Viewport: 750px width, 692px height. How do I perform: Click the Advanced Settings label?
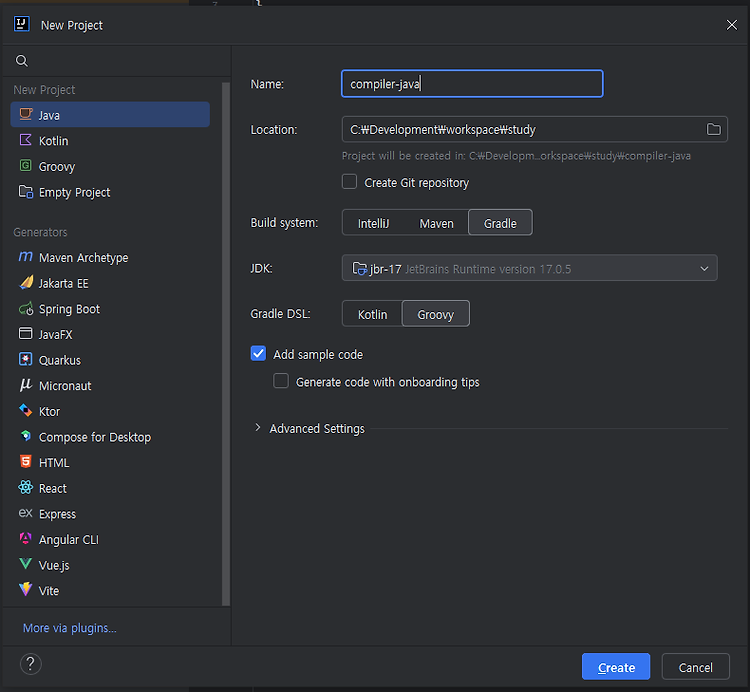[317, 428]
